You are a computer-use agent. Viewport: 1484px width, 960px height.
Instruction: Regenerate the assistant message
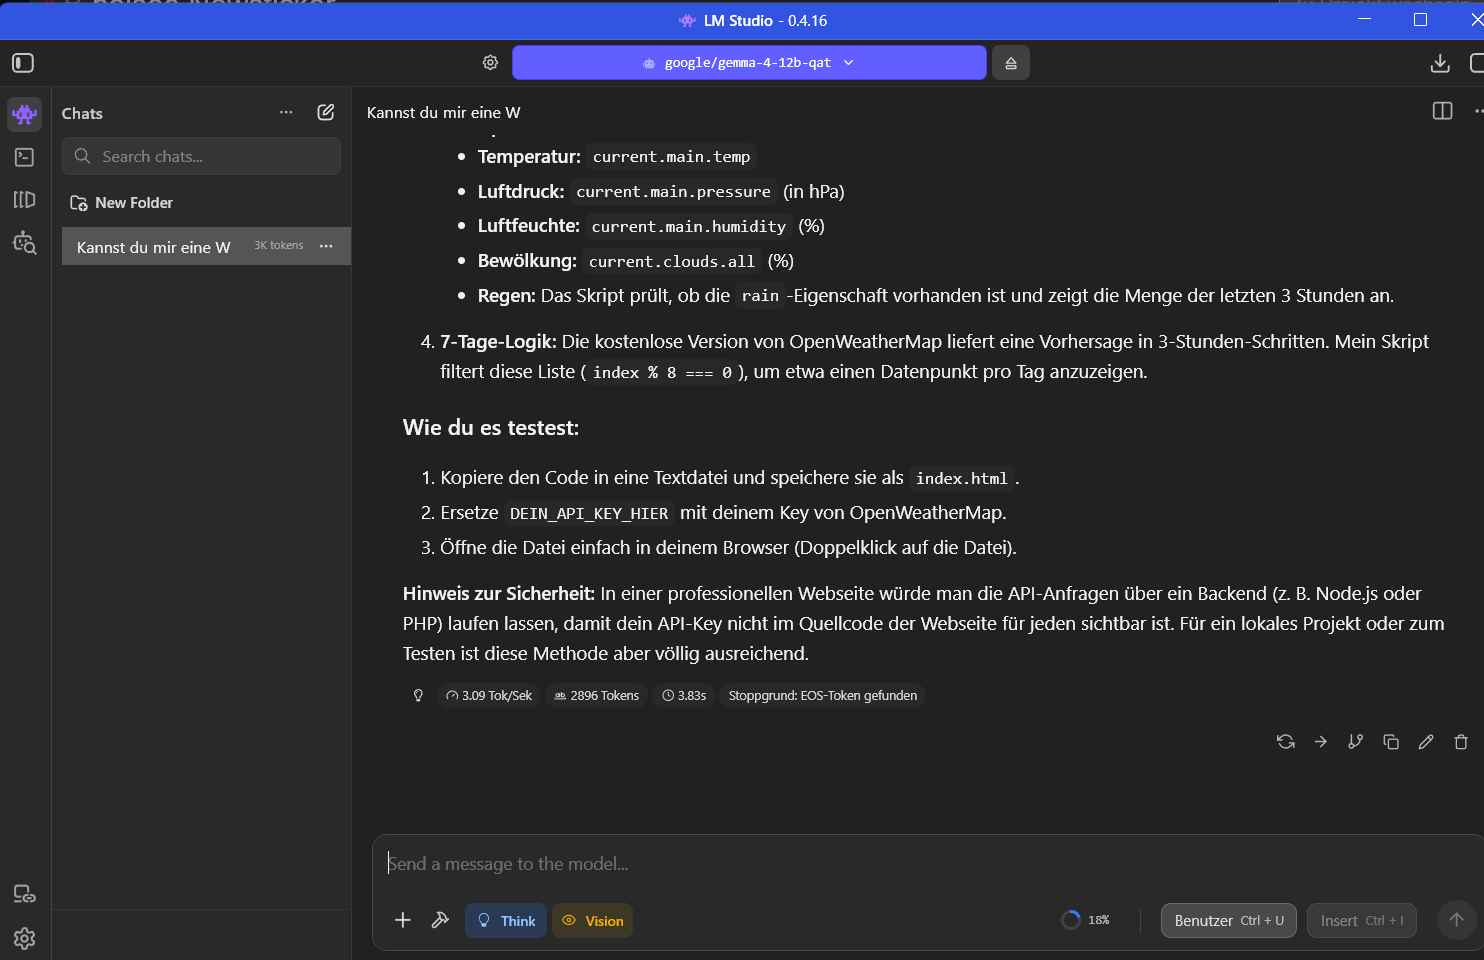click(1286, 742)
